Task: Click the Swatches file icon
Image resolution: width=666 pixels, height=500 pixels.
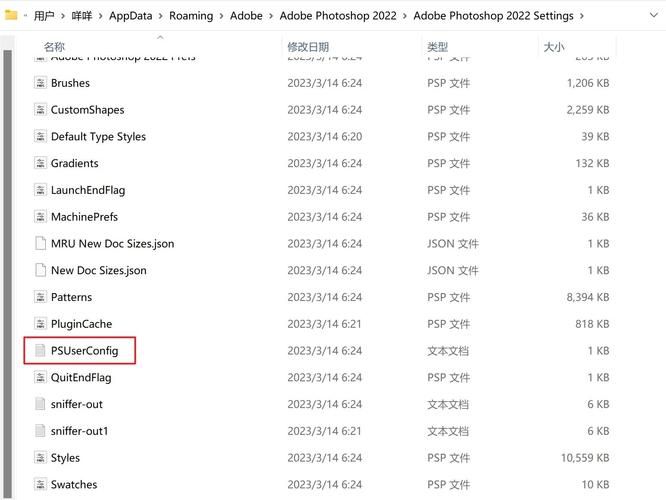Action: coord(40,484)
